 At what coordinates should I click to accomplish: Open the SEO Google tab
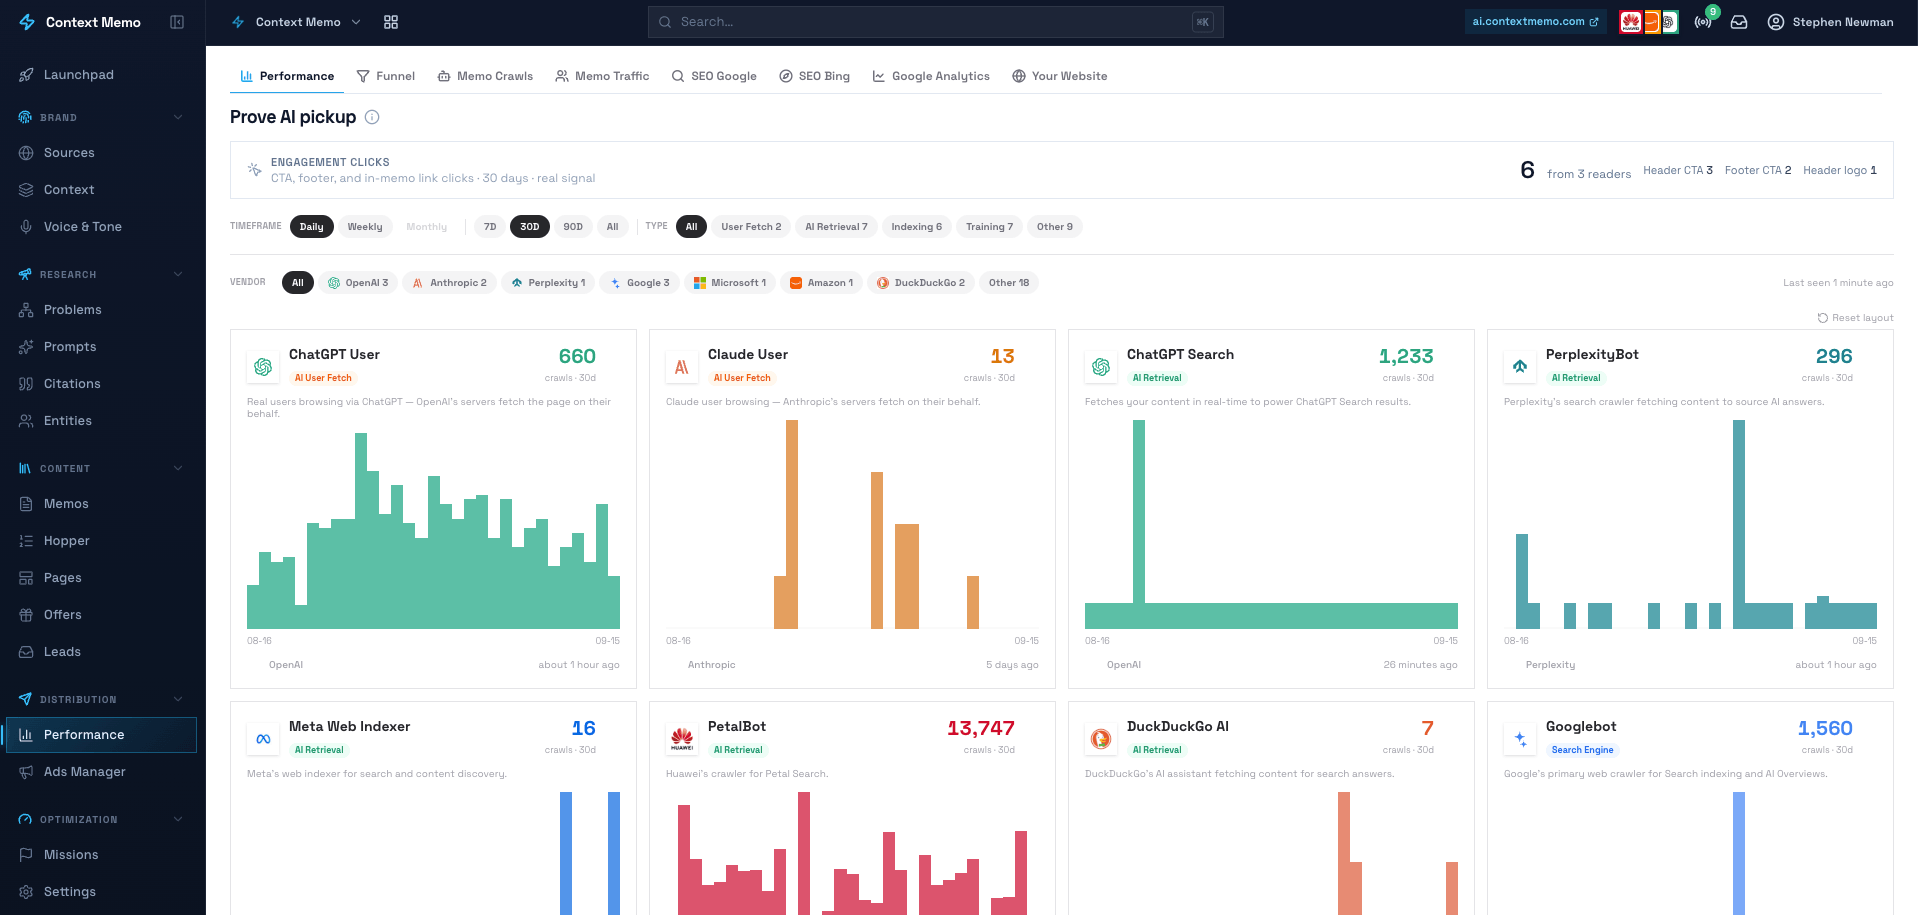tap(714, 76)
